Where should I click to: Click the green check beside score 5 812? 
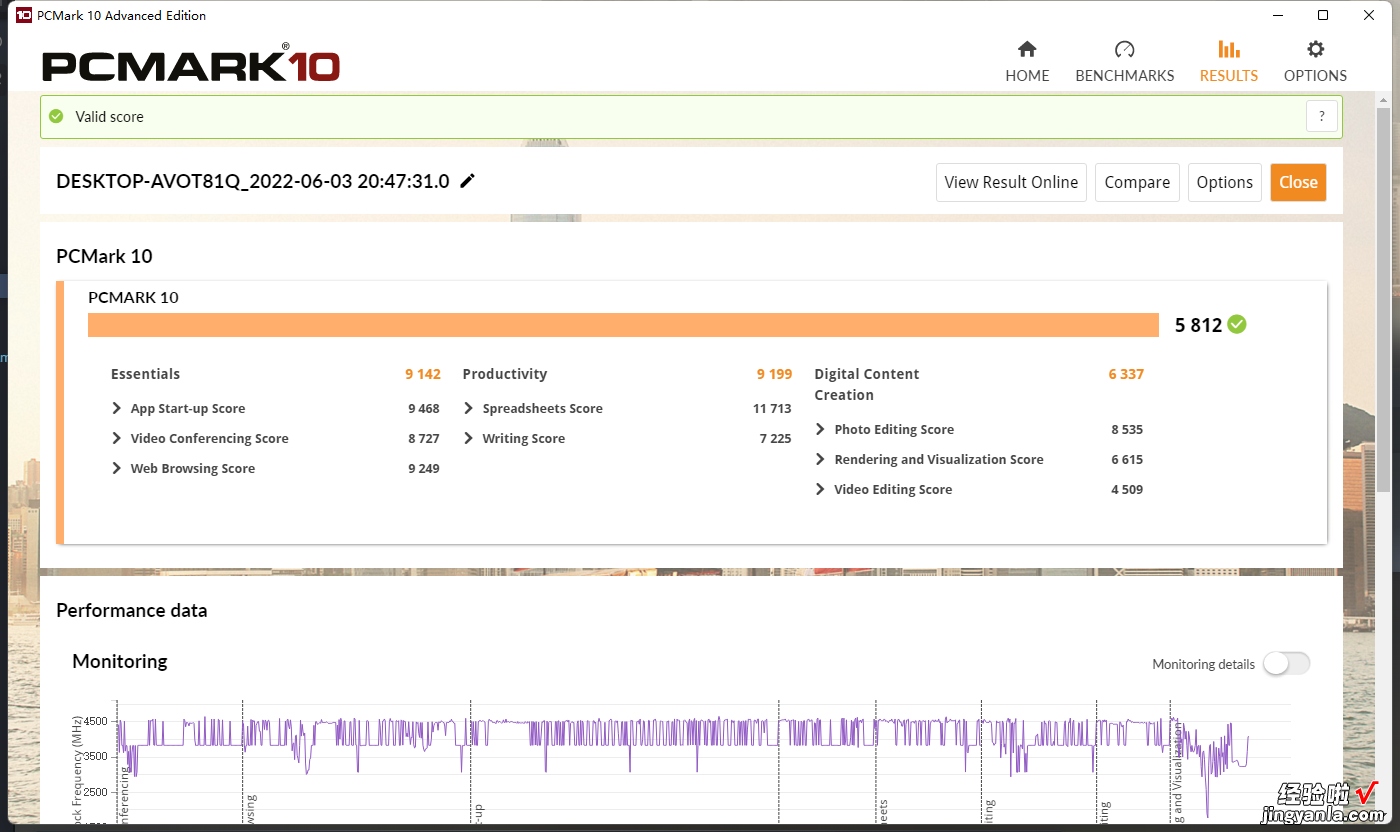[x=1237, y=324]
